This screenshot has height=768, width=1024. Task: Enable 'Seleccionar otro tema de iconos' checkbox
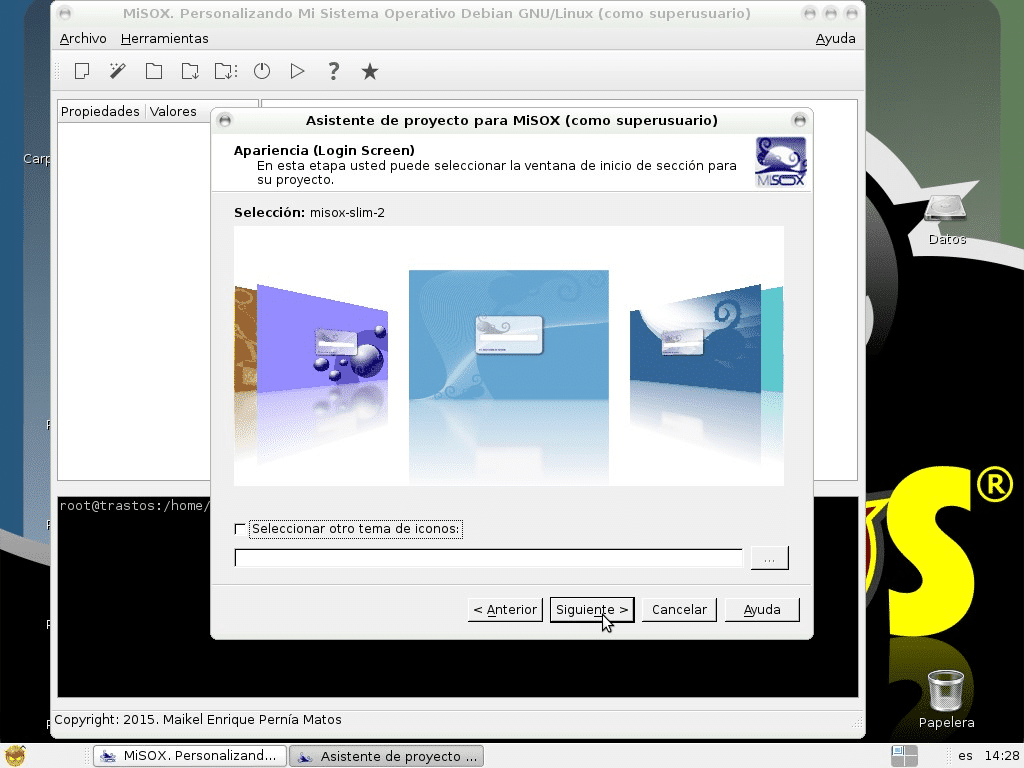tap(240, 529)
